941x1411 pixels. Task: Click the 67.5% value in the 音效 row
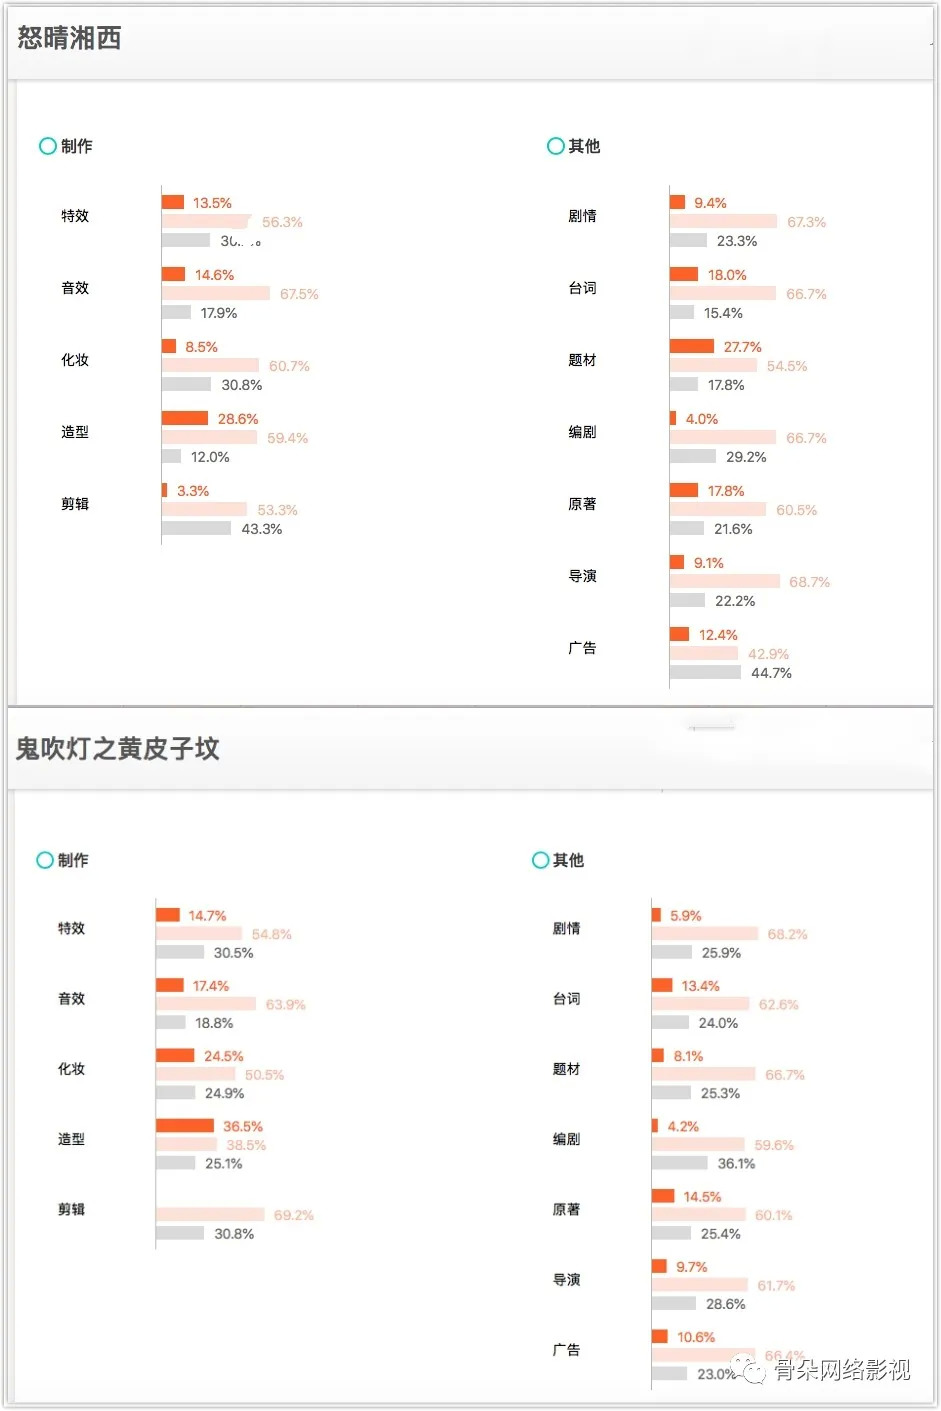point(299,294)
